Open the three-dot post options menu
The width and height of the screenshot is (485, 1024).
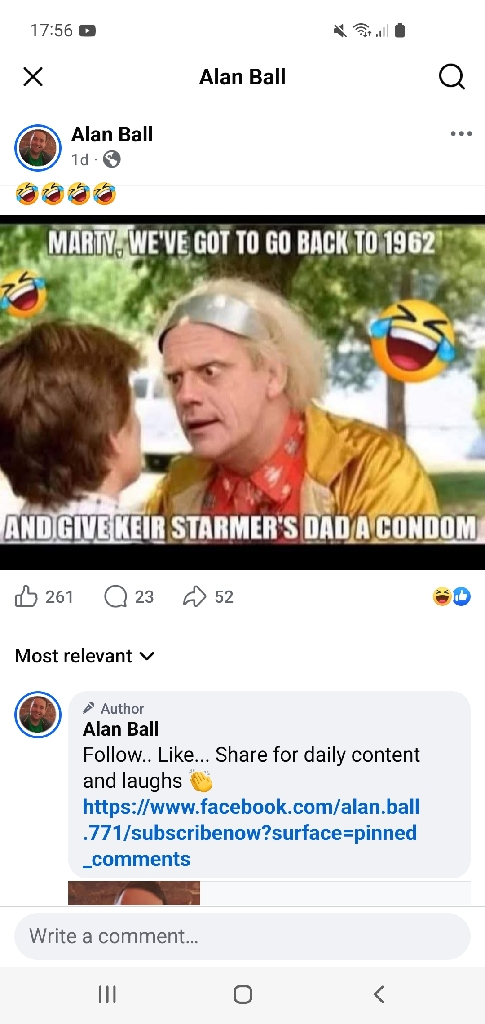click(x=461, y=134)
